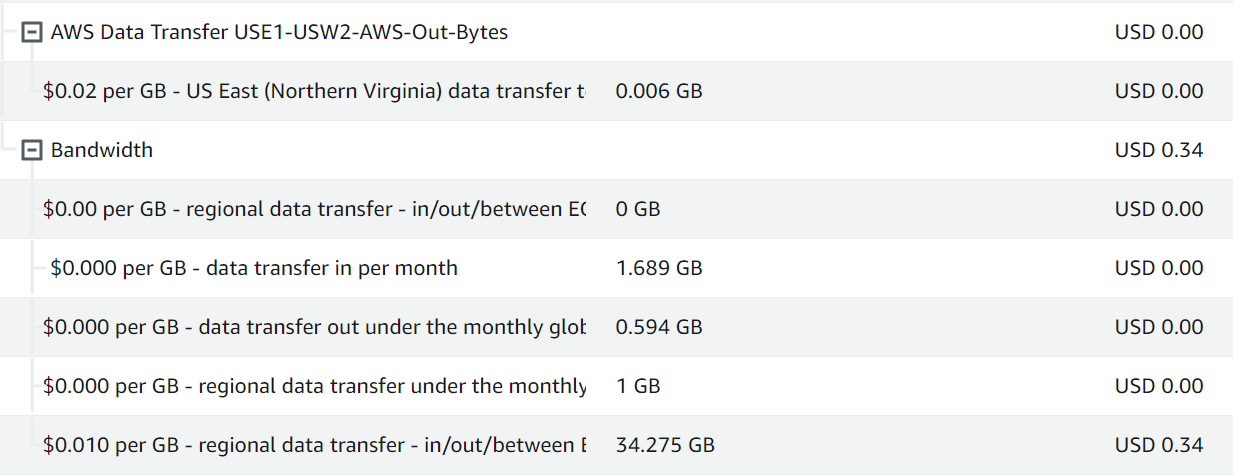Click the Bandwidth heading label
Screen dimensions: 1233x475
pyautogui.click(x=102, y=150)
